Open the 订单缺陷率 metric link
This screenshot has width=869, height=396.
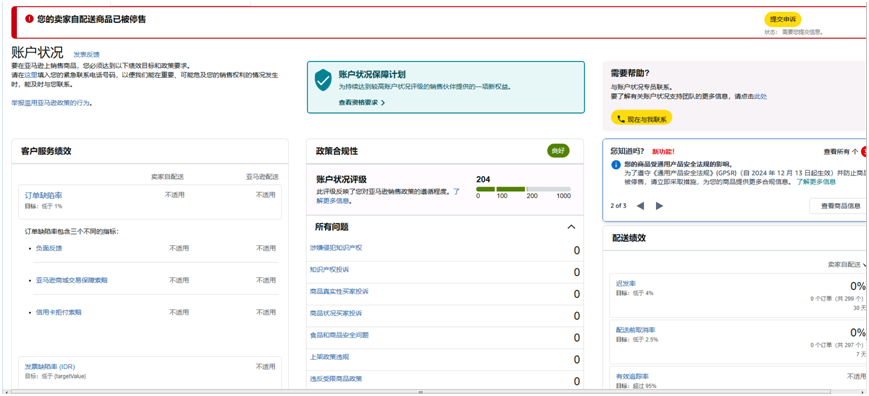[43, 195]
